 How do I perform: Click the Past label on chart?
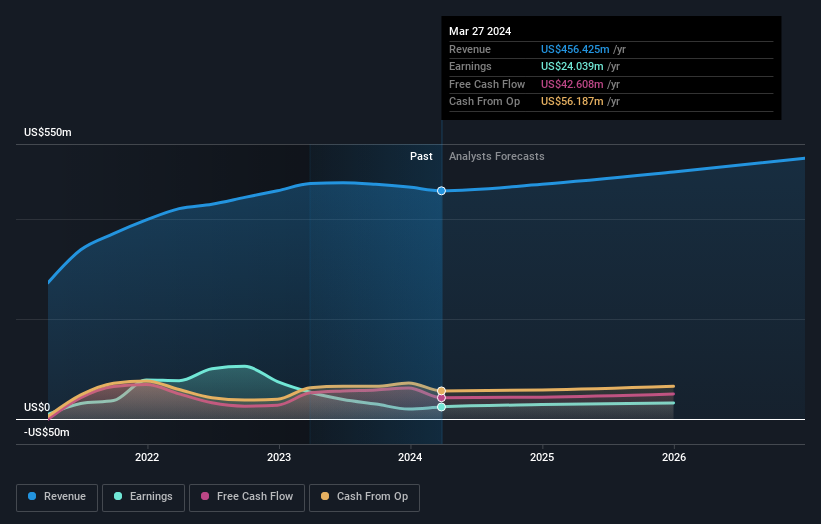tap(421, 157)
